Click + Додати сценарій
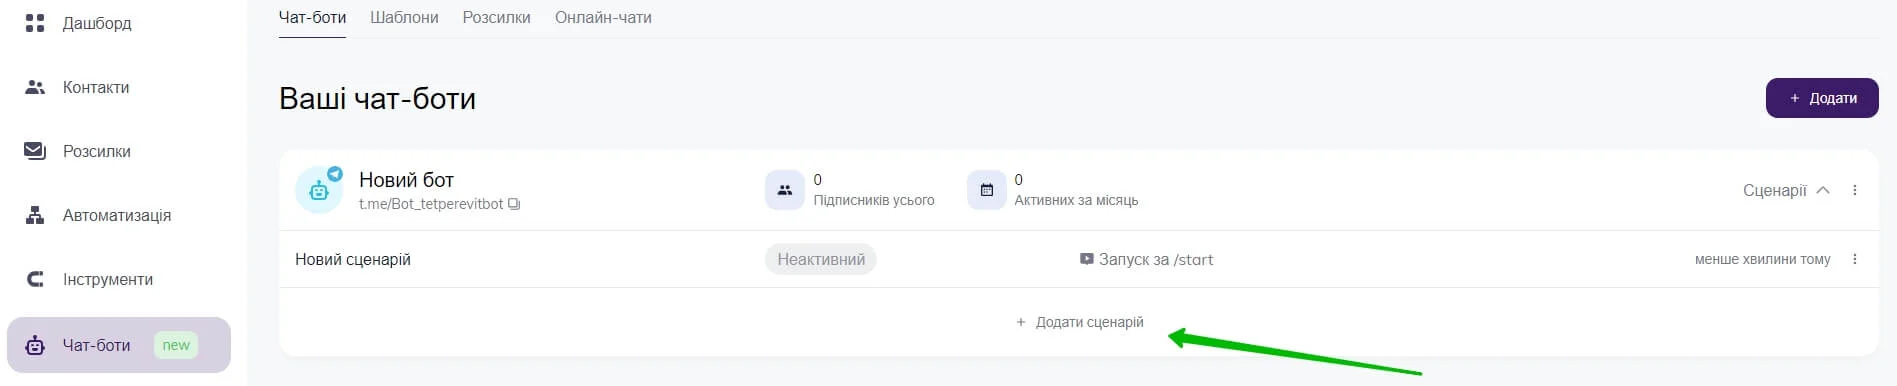 tap(1079, 322)
